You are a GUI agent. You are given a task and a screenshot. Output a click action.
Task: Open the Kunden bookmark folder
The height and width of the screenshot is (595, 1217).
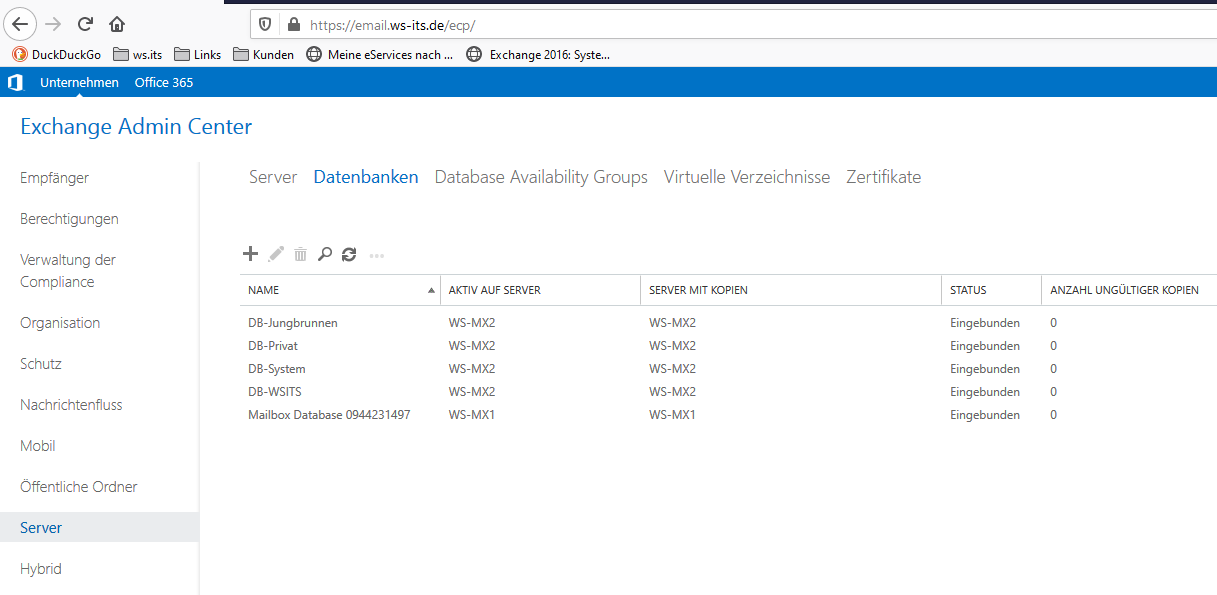264,55
